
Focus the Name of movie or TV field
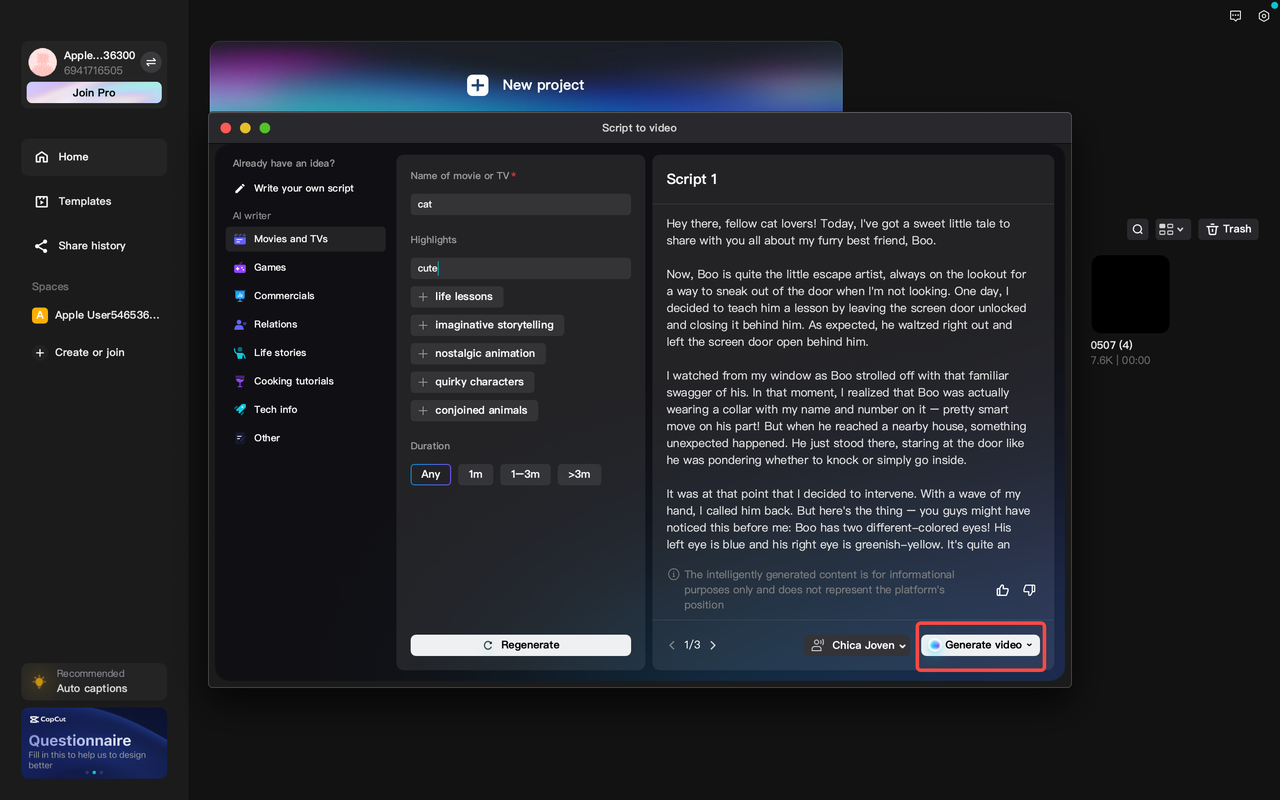click(x=521, y=204)
